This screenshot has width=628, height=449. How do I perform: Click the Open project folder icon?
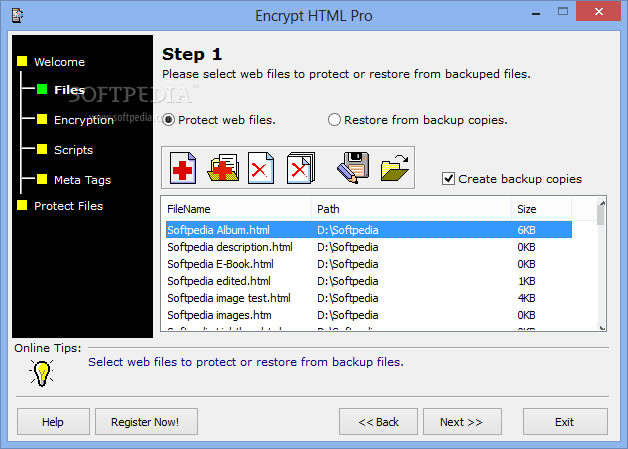[x=395, y=168]
